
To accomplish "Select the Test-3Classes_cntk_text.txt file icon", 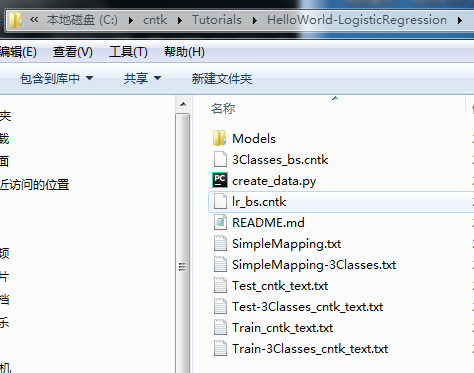I will pos(220,306).
